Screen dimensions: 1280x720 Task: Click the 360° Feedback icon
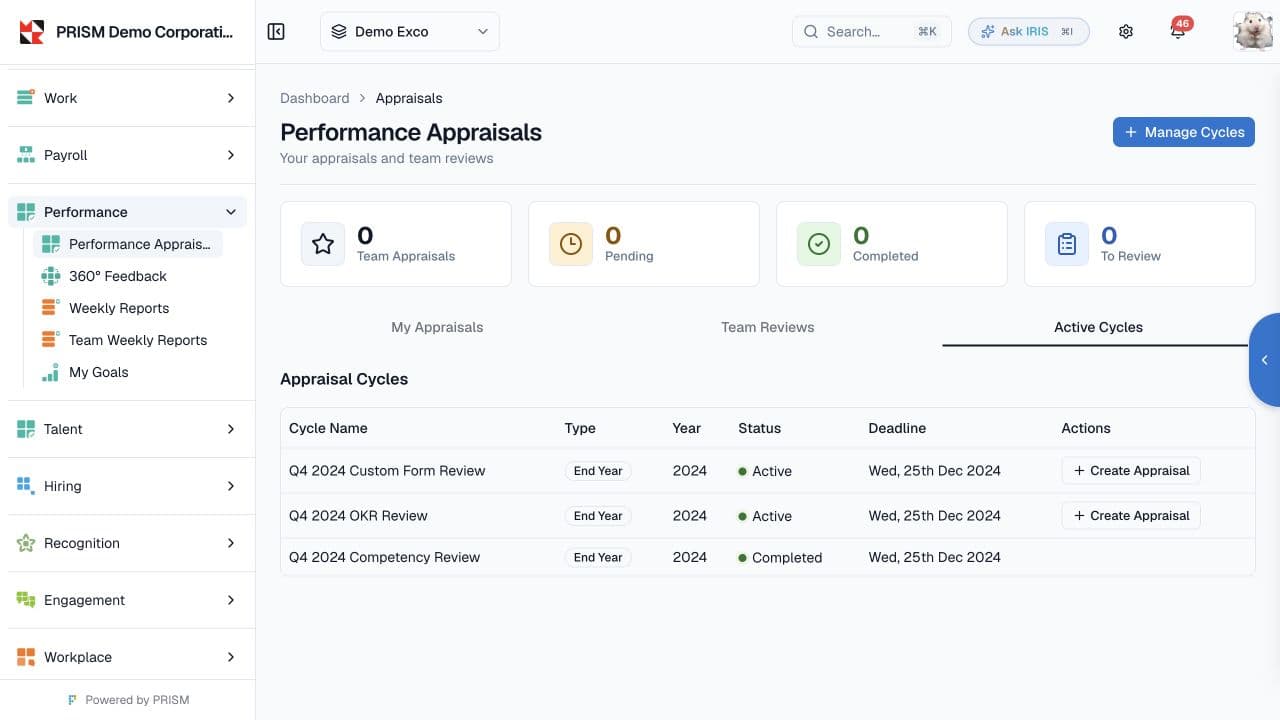[50, 276]
